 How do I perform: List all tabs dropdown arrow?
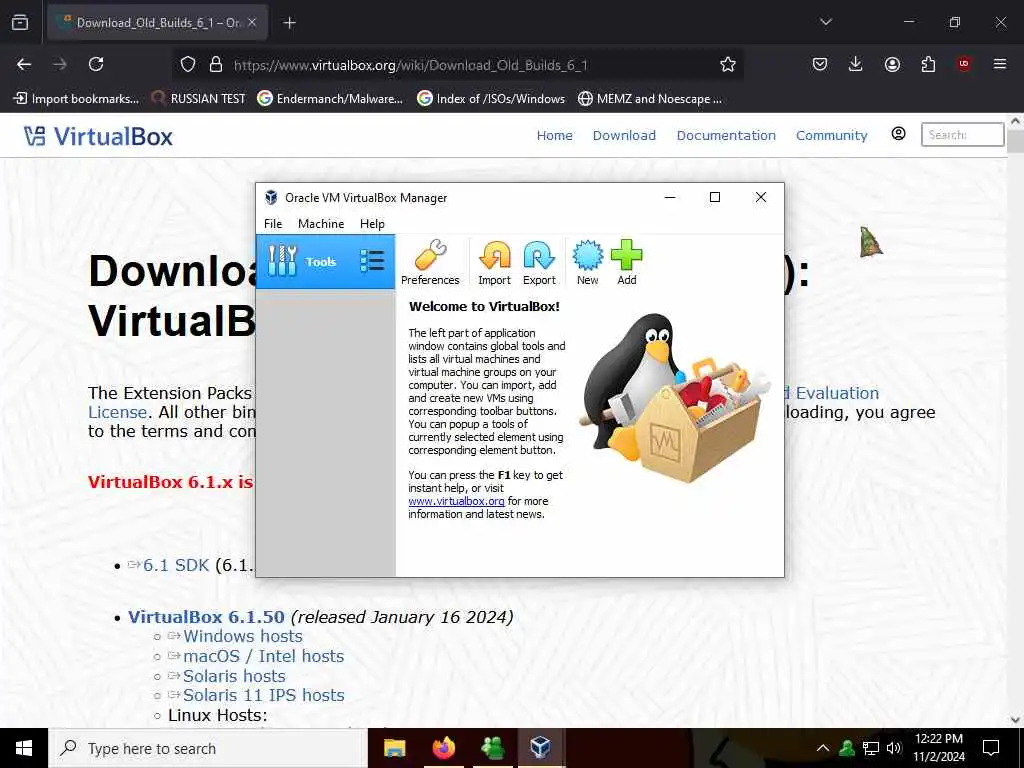click(825, 22)
